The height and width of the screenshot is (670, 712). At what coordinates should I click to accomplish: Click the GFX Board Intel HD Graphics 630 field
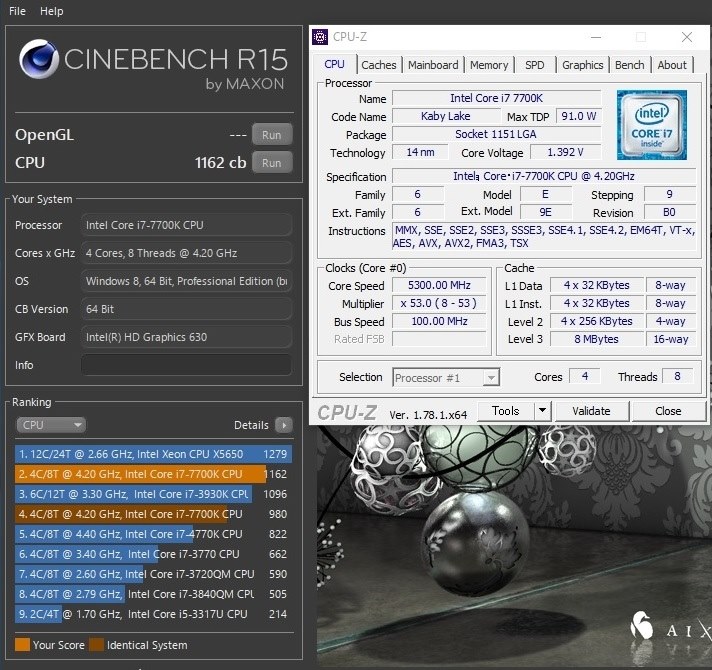(186, 337)
